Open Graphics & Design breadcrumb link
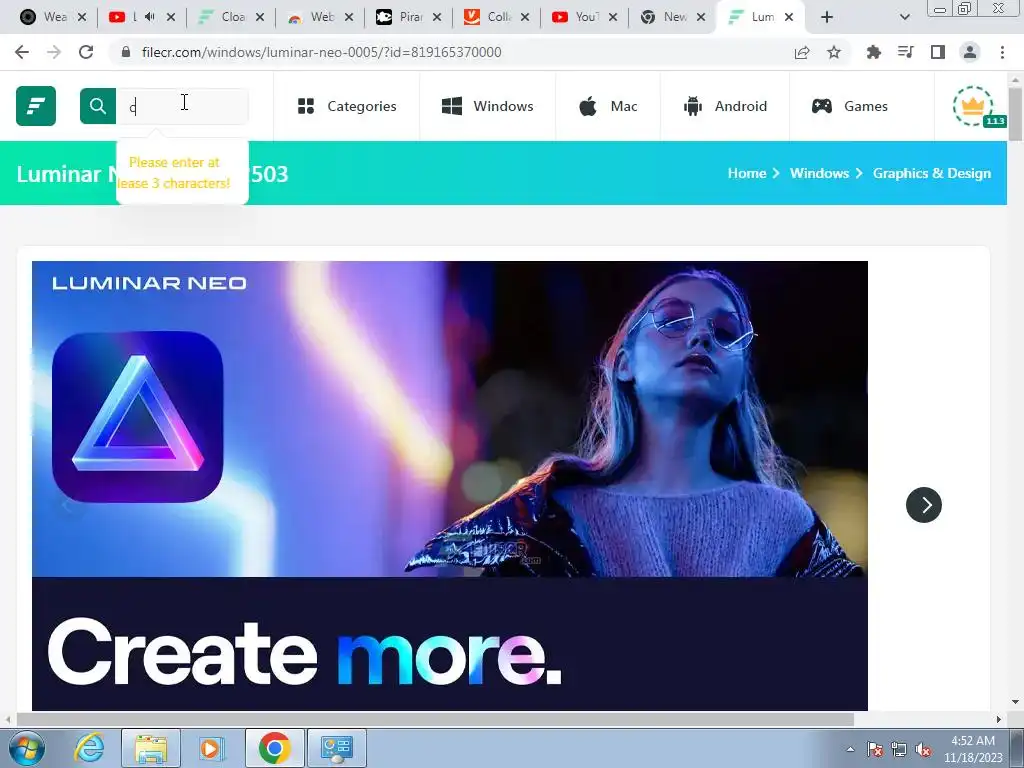The height and width of the screenshot is (768, 1024). pyautogui.click(x=932, y=173)
